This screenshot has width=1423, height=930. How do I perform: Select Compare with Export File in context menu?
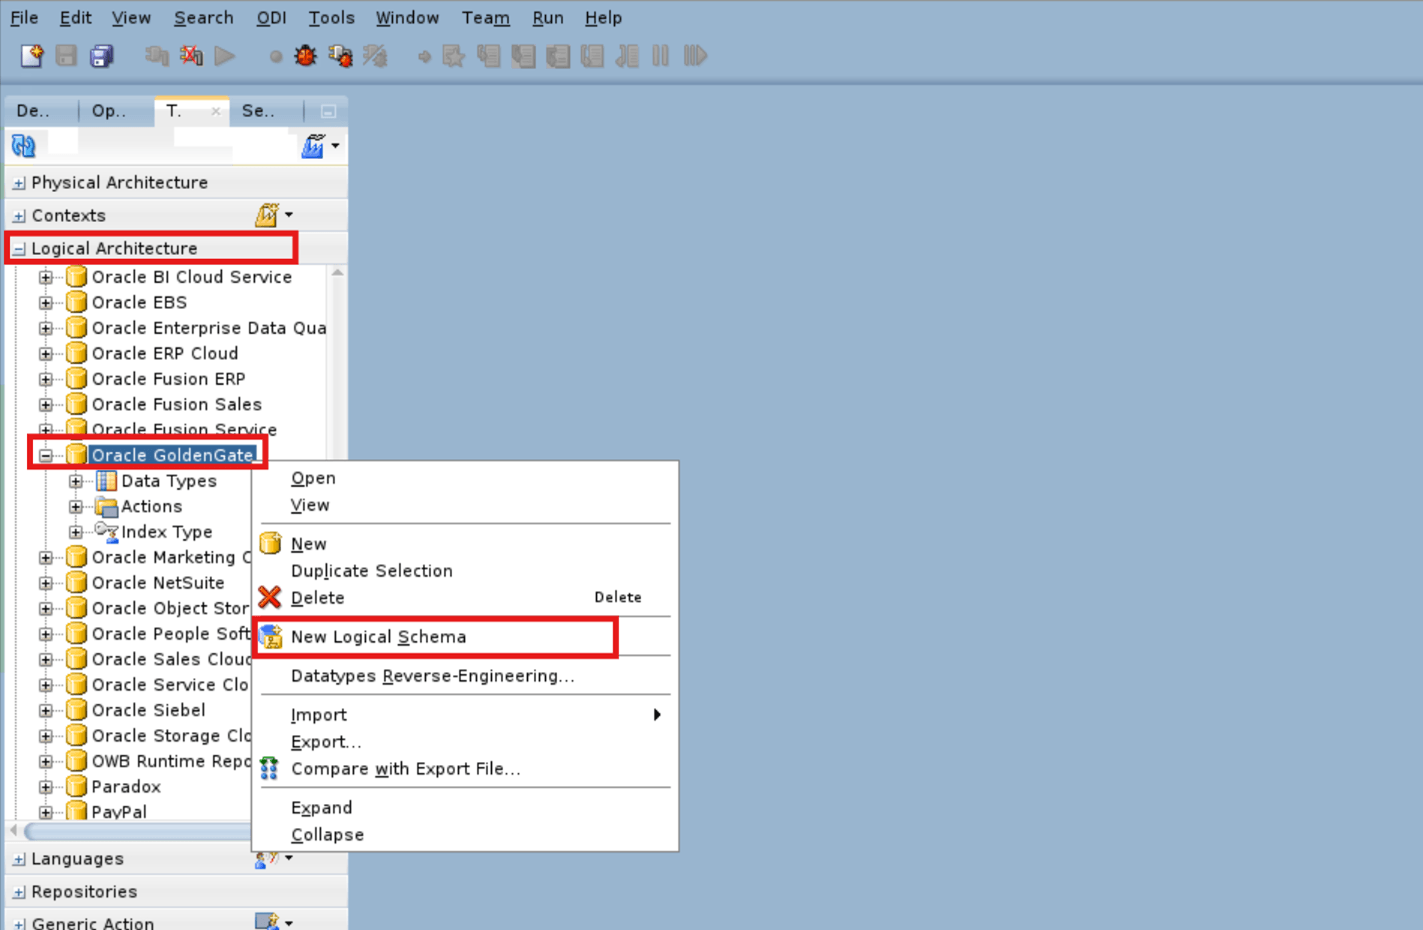click(x=405, y=768)
